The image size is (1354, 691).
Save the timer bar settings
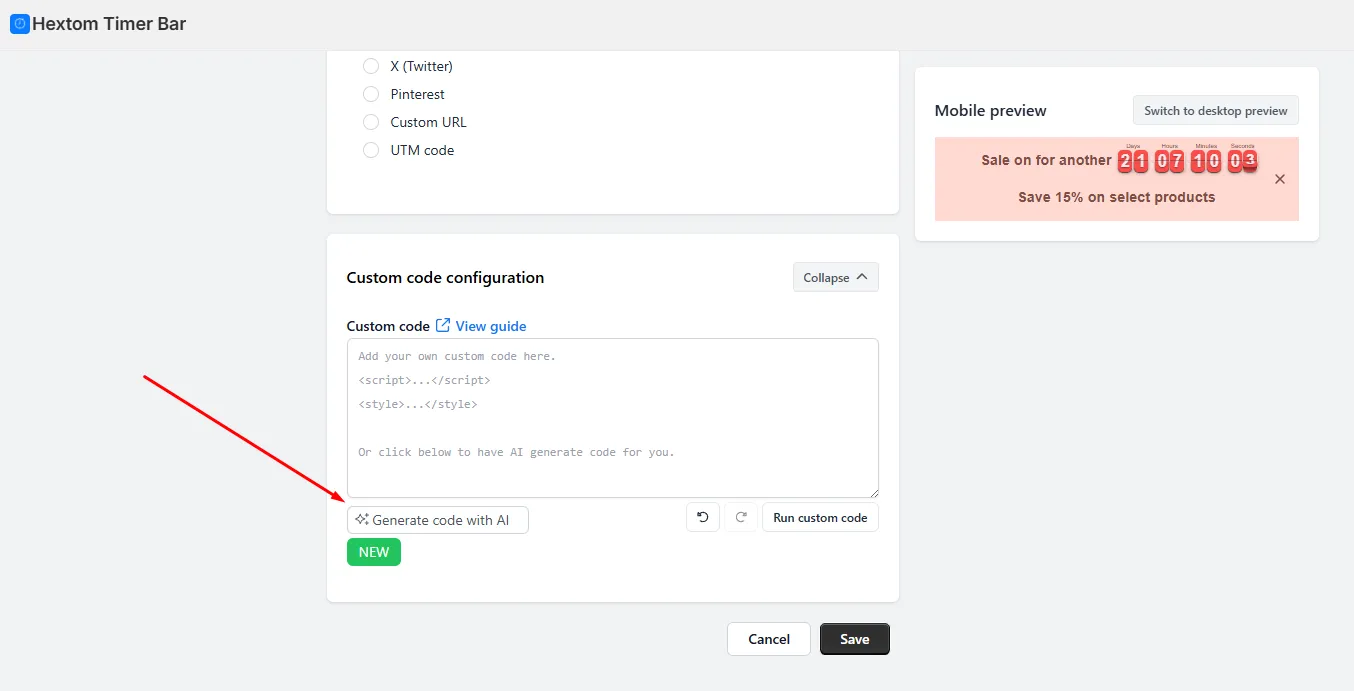point(855,639)
